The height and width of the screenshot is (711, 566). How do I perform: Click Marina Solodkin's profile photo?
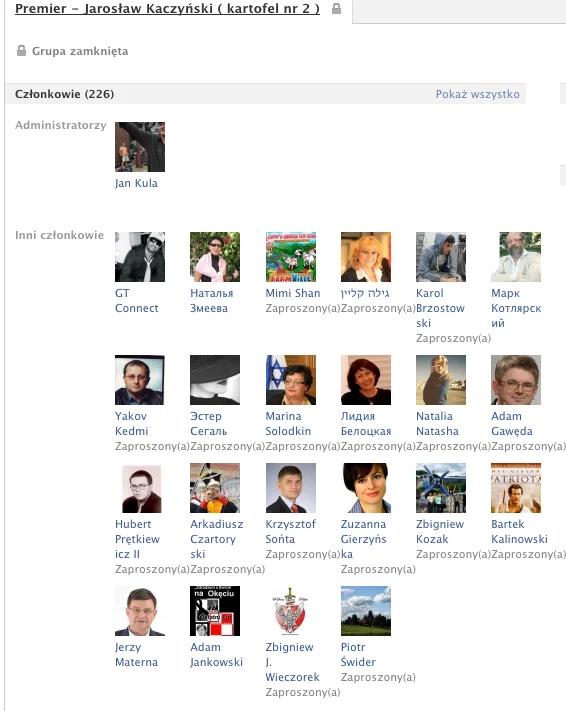click(291, 380)
